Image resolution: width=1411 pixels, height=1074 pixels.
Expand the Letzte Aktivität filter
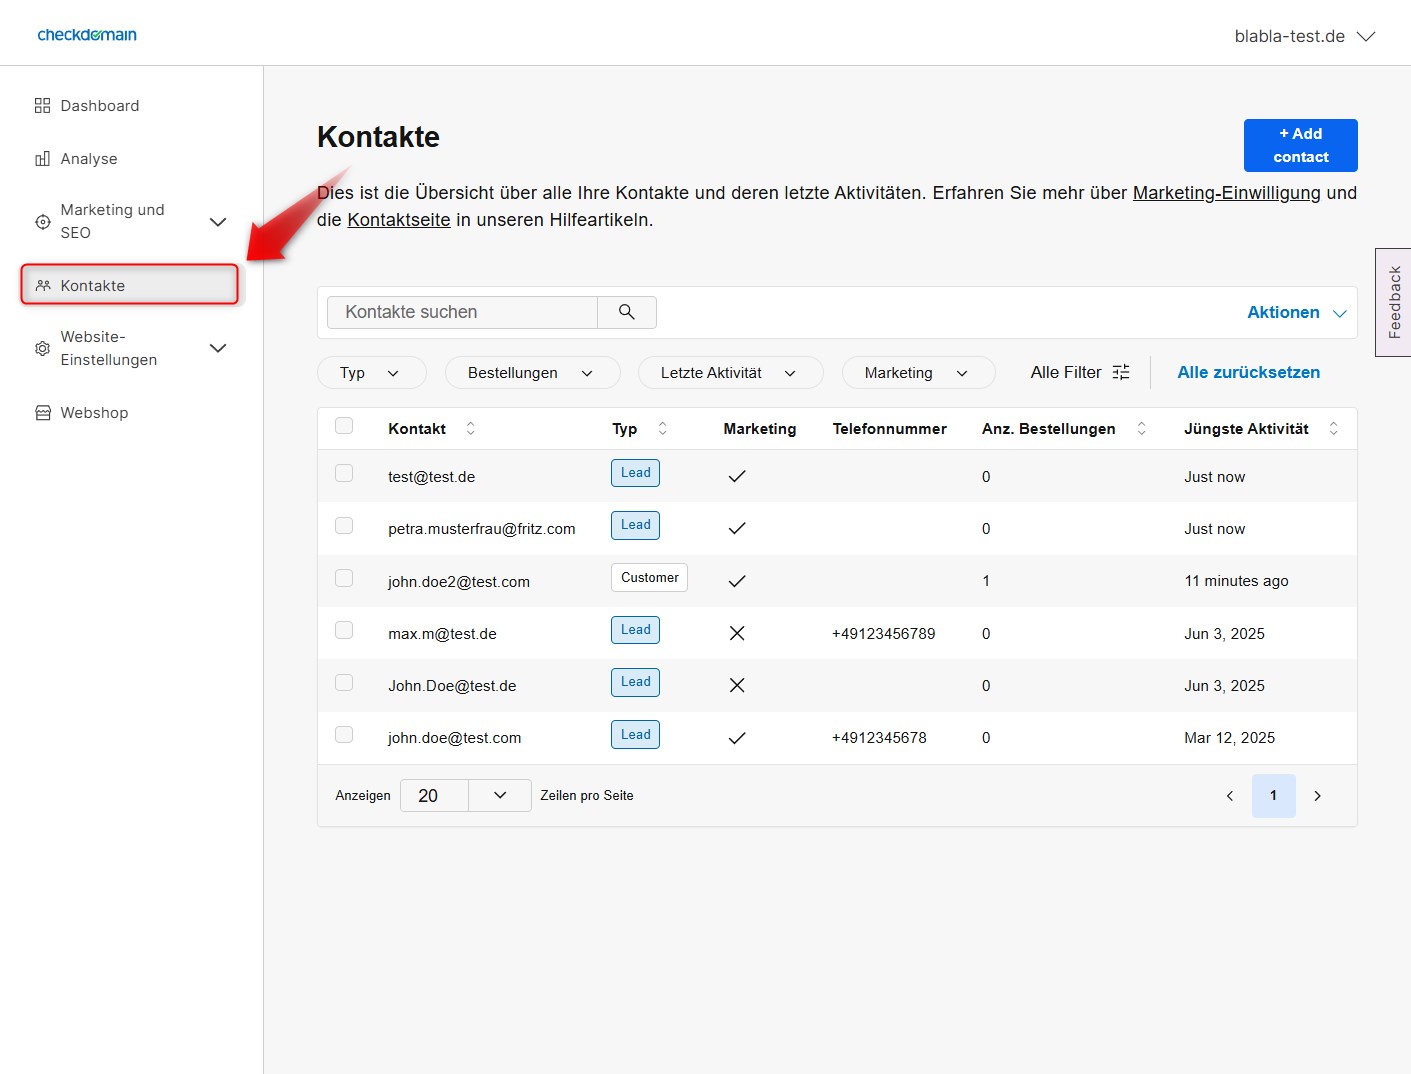click(x=729, y=373)
